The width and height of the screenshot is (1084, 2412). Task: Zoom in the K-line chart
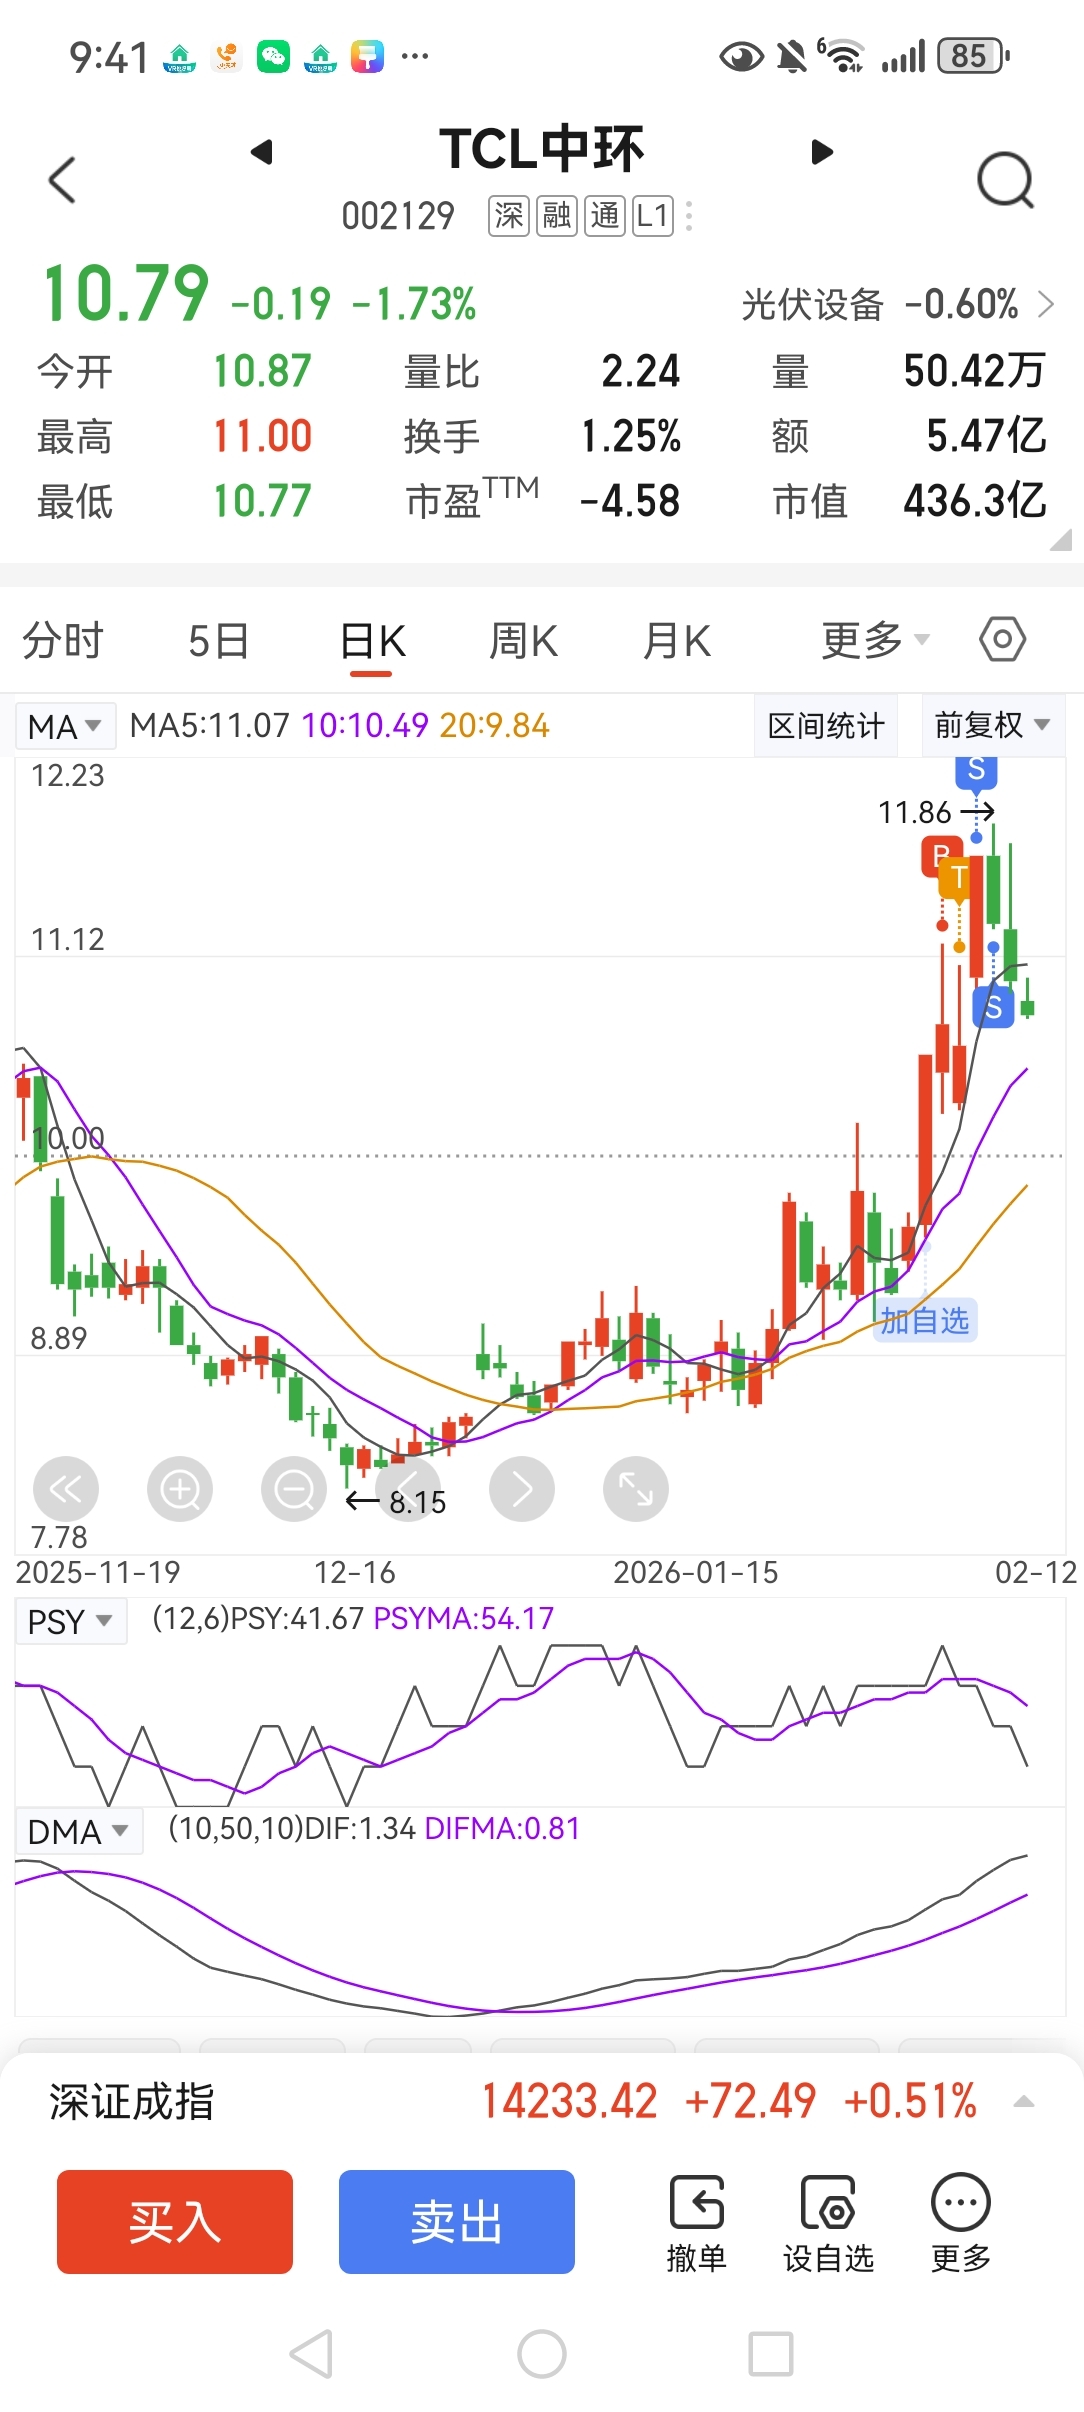180,1489
